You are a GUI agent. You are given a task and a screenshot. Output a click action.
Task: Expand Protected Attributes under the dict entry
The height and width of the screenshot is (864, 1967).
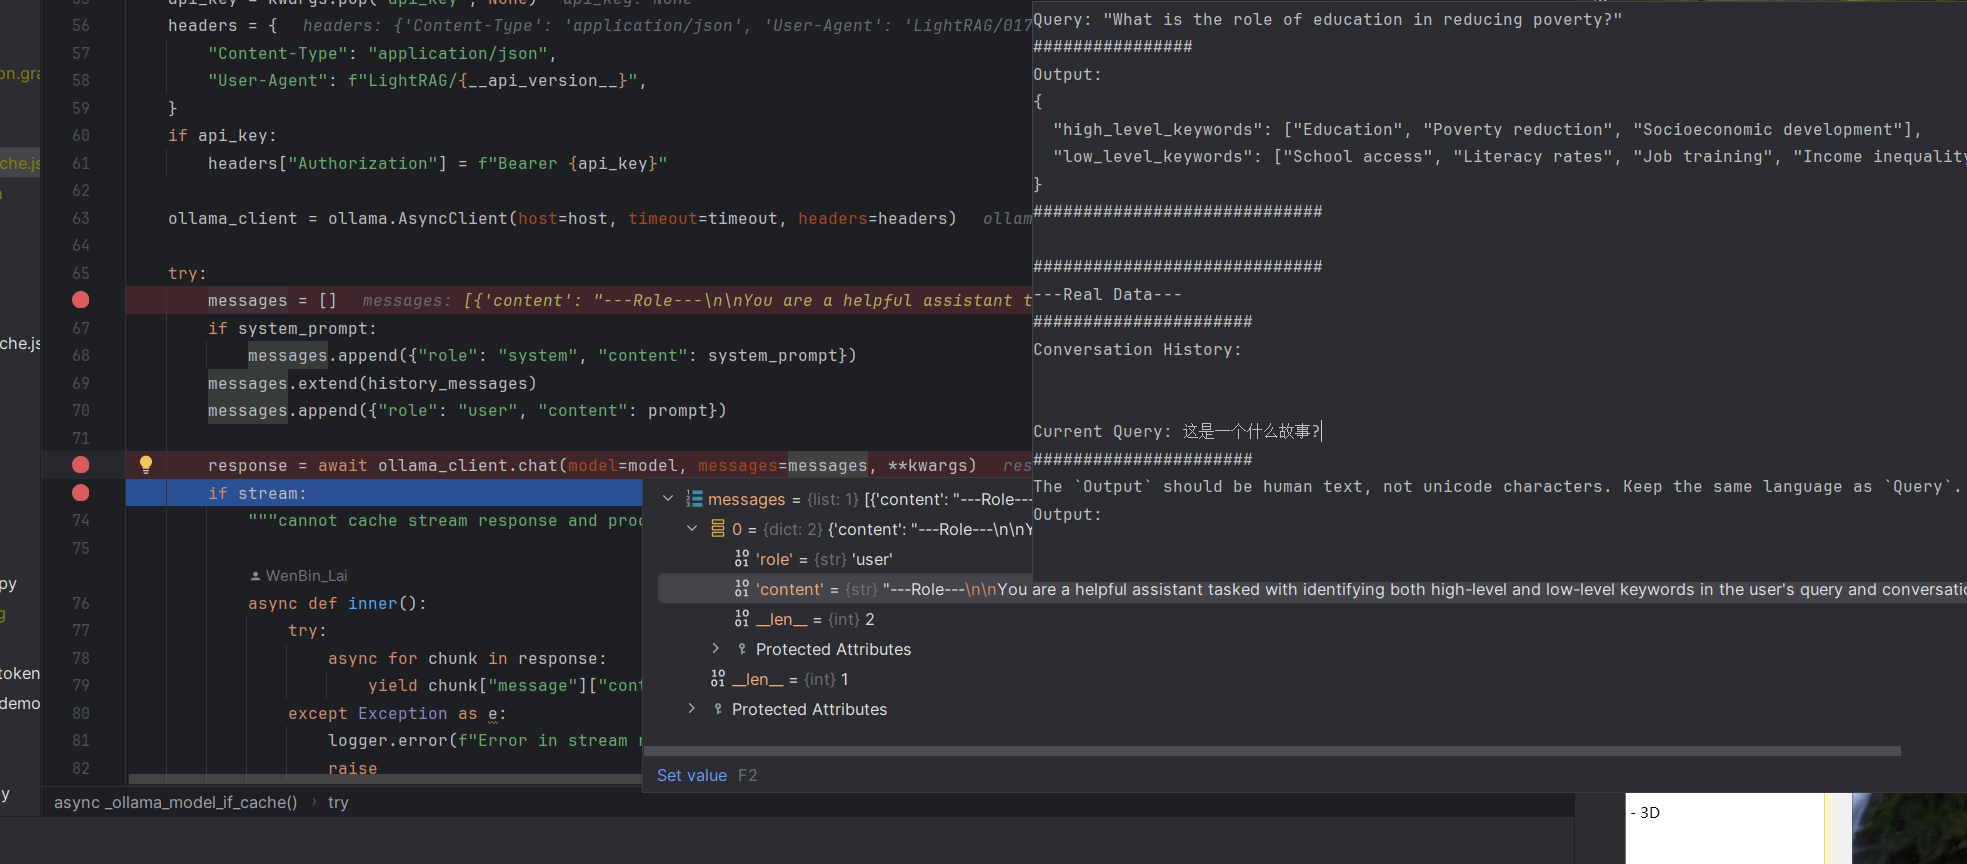pos(716,648)
